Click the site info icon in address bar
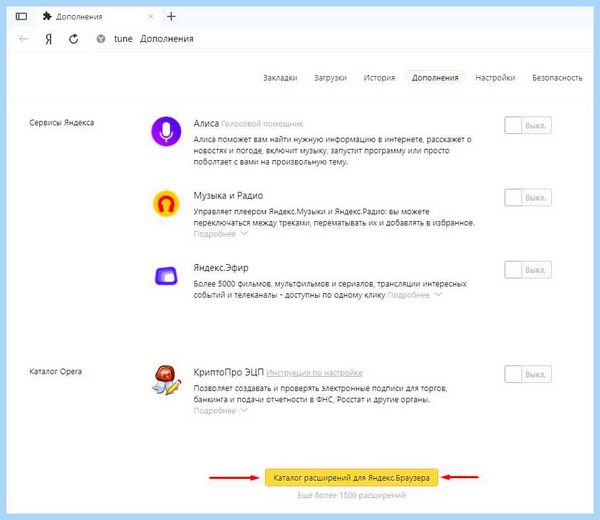 (x=101, y=39)
